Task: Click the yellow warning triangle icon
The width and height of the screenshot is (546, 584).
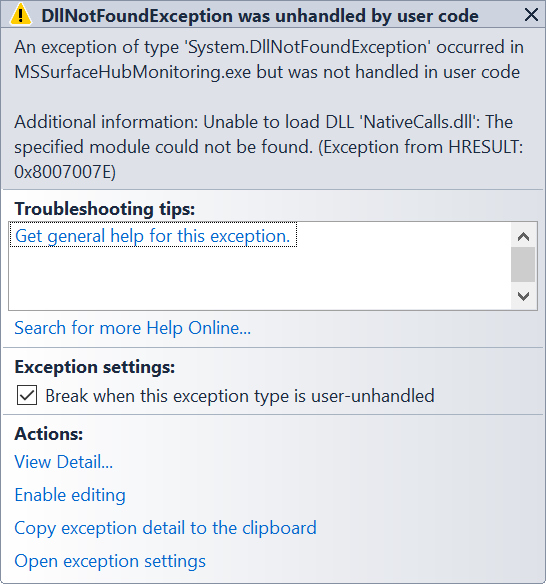Action: tap(20, 15)
